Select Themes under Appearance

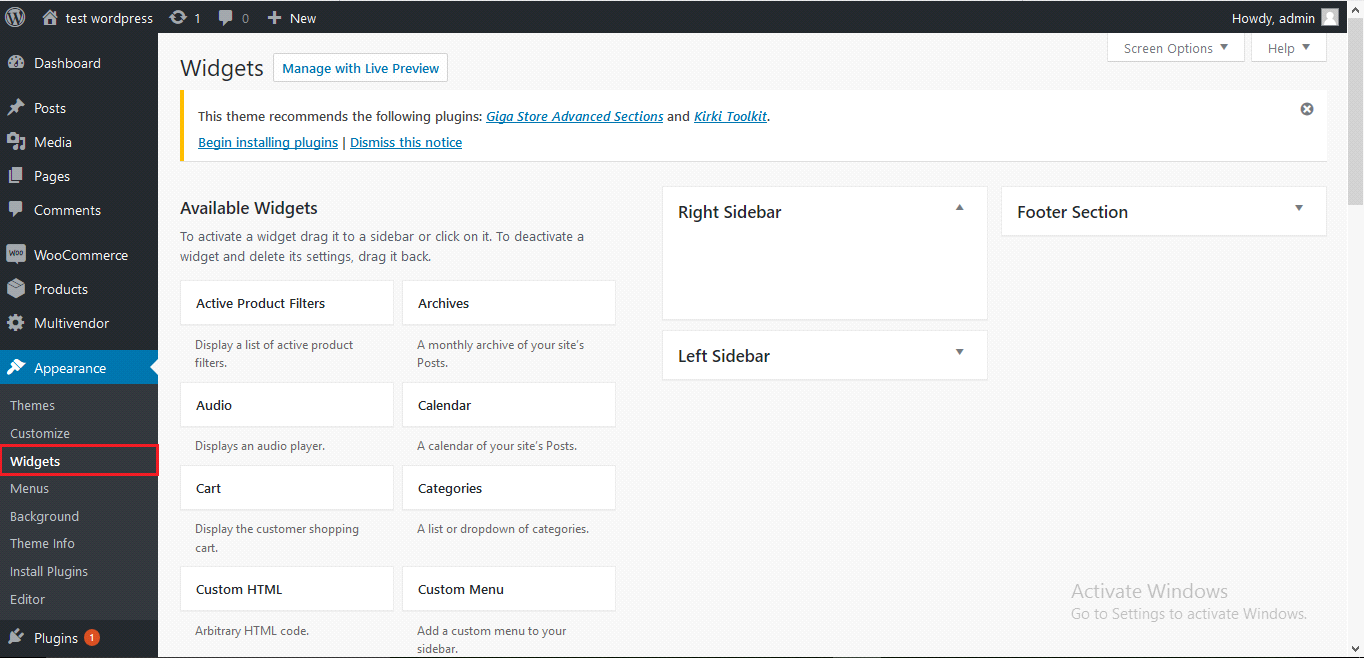(32, 405)
